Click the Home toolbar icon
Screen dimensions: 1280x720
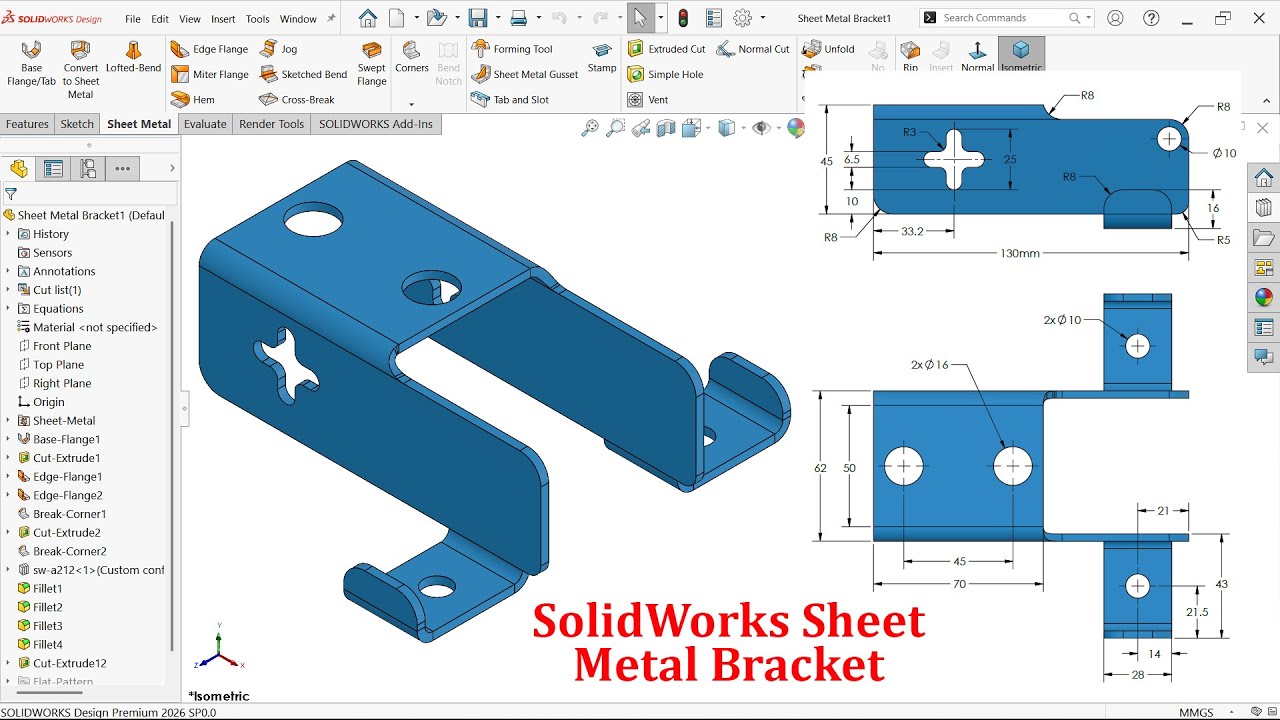click(x=368, y=18)
